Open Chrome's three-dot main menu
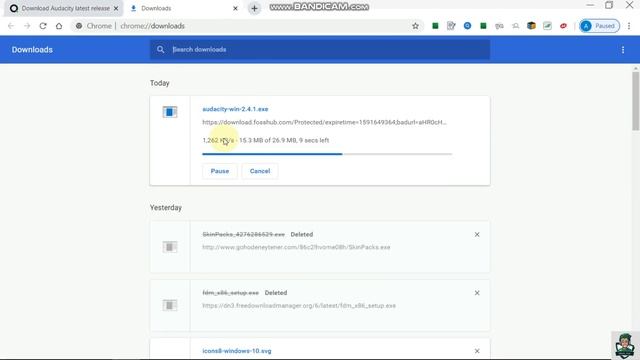Viewport: 640px width, 360px height. point(629,26)
